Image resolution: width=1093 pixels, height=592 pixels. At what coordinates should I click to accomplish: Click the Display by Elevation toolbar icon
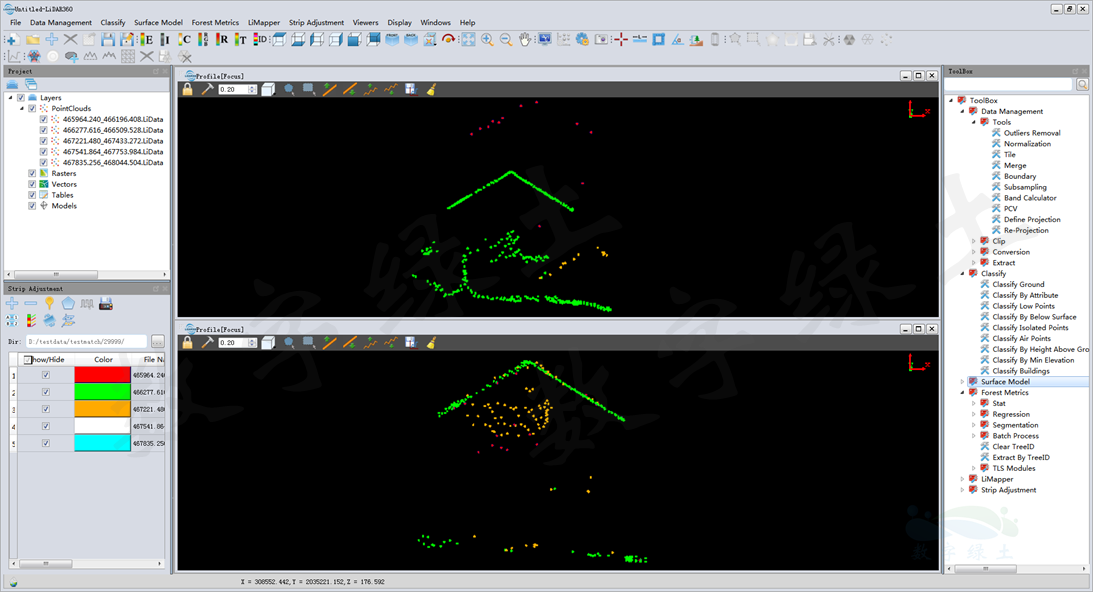pyautogui.click(x=147, y=40)
